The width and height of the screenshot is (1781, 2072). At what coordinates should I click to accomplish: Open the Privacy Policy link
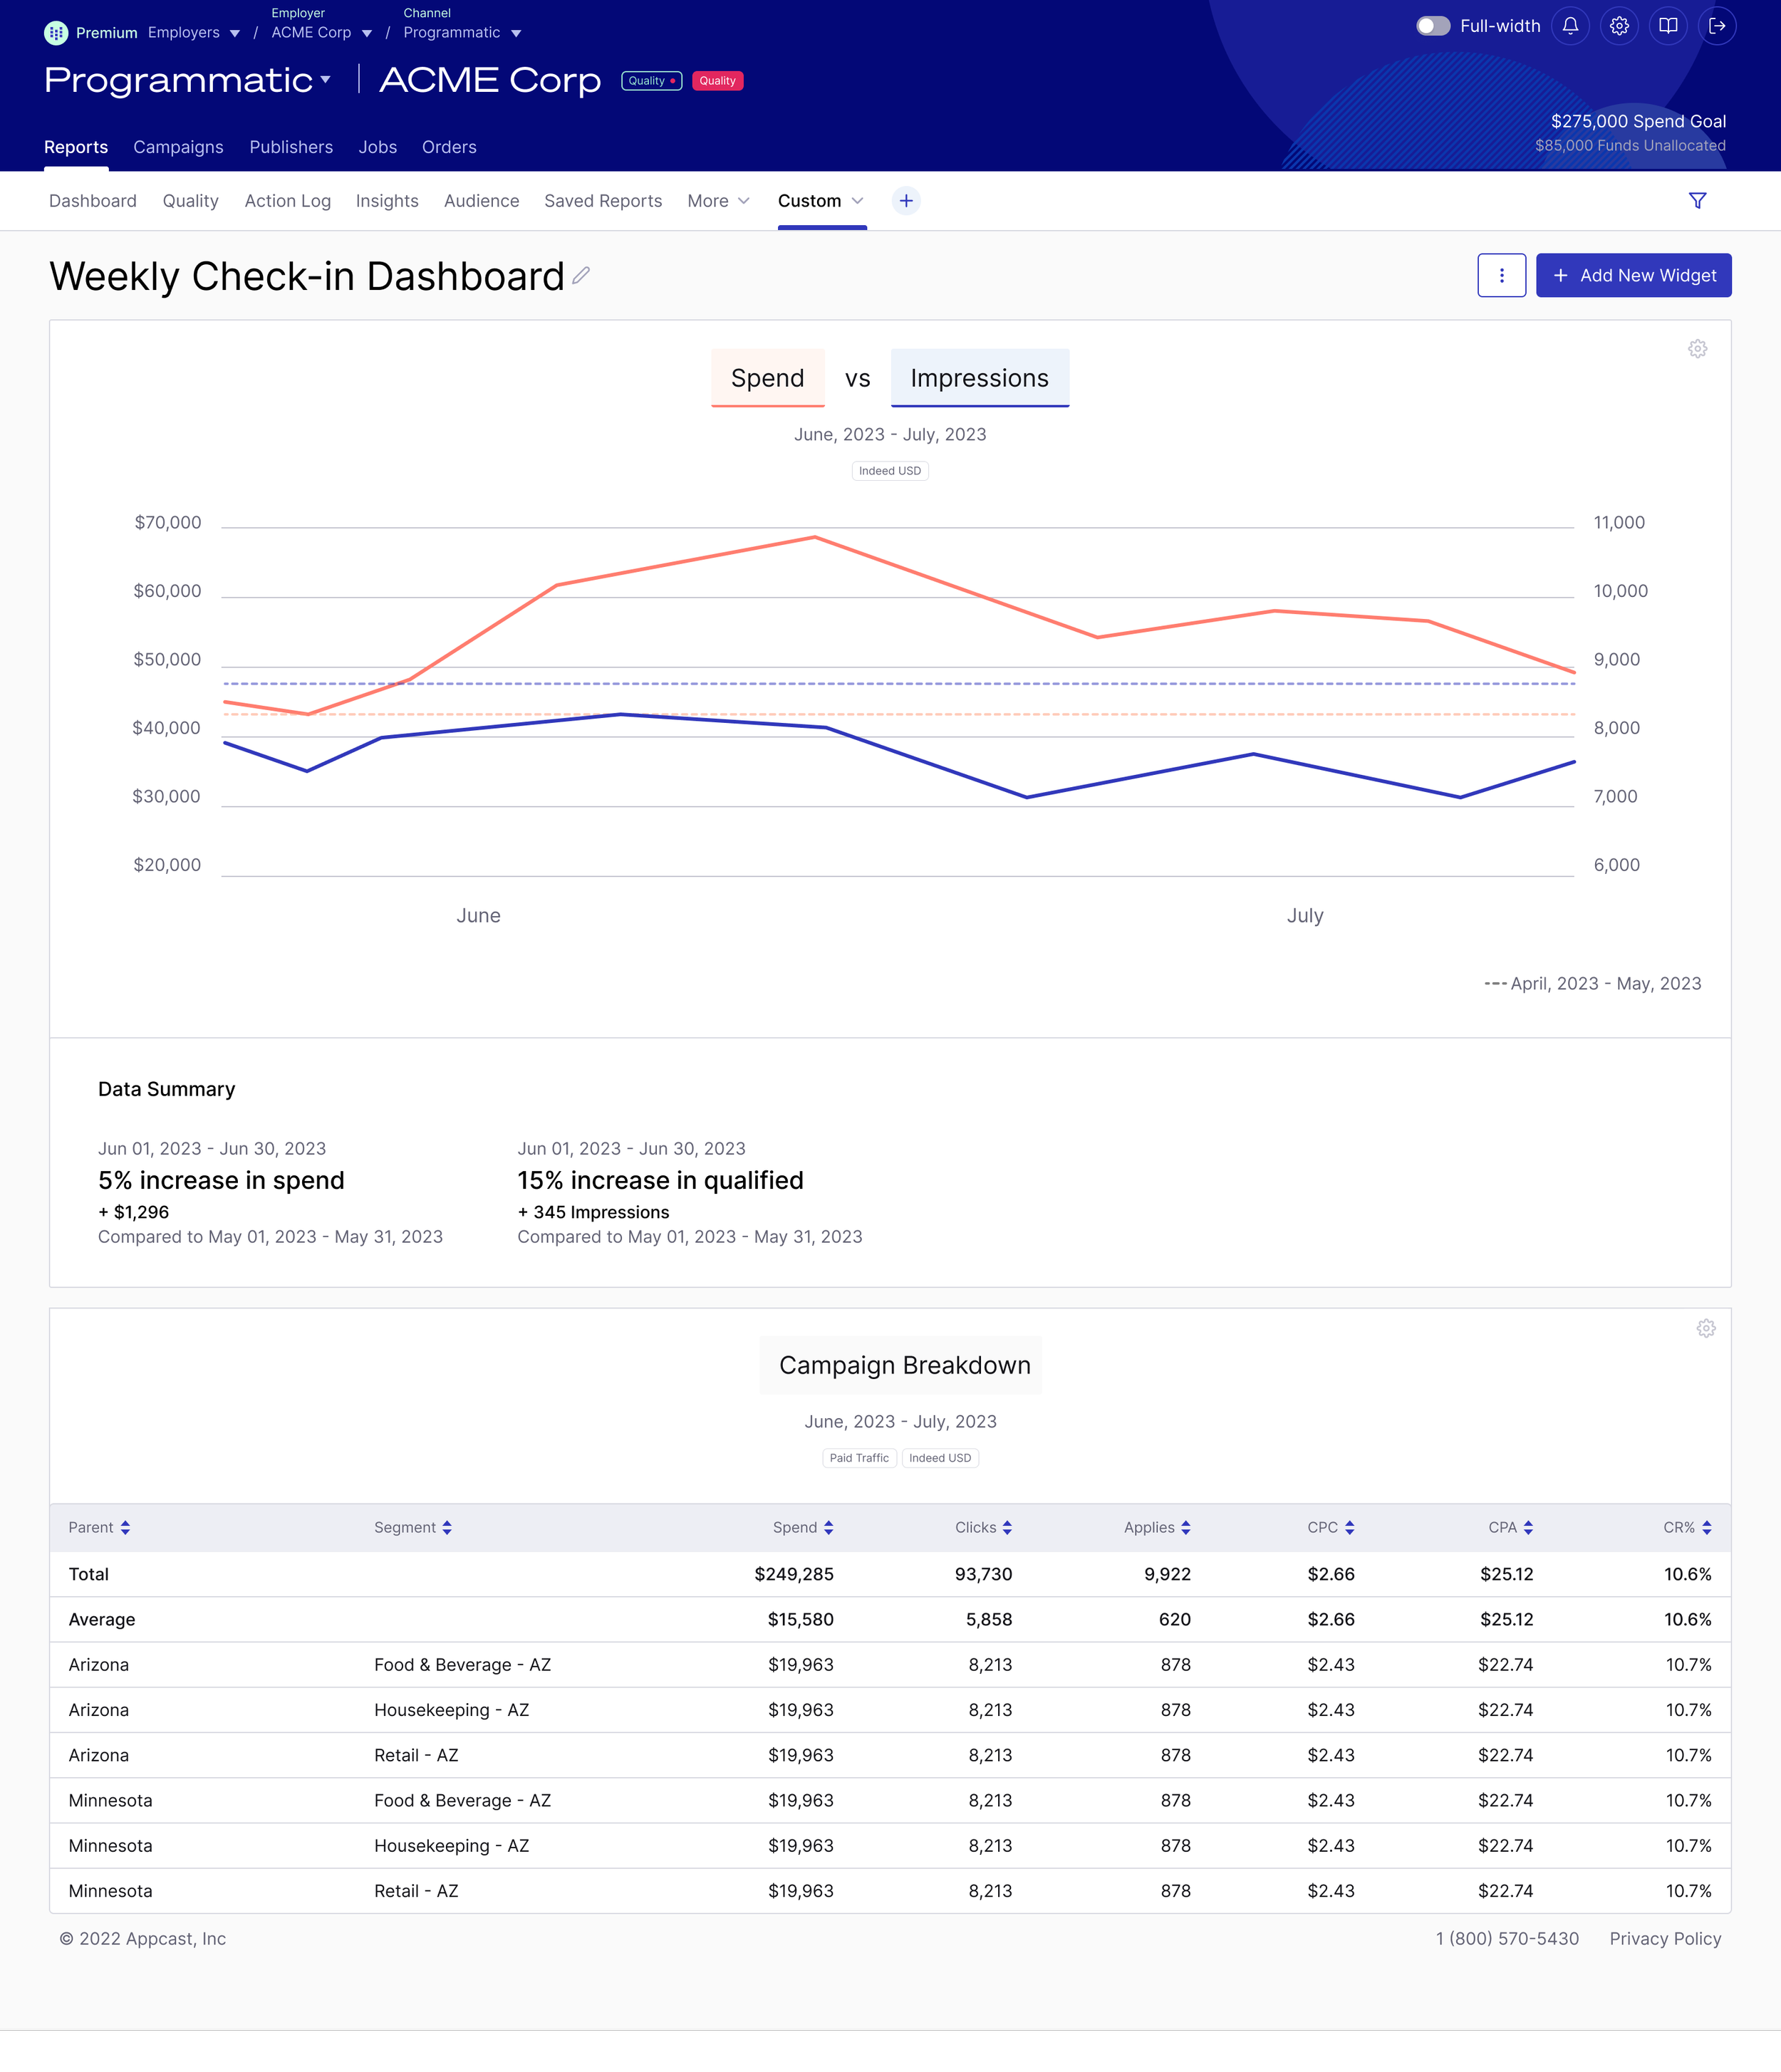pos(1665,1938)
